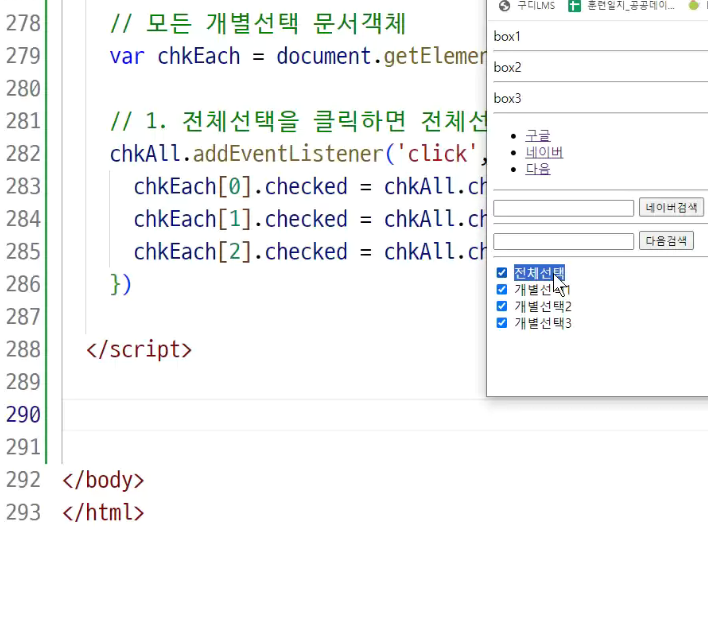Focus the Naver search input field
The image size is (708, 623).
pyautogui.click(x=564, y=208)
